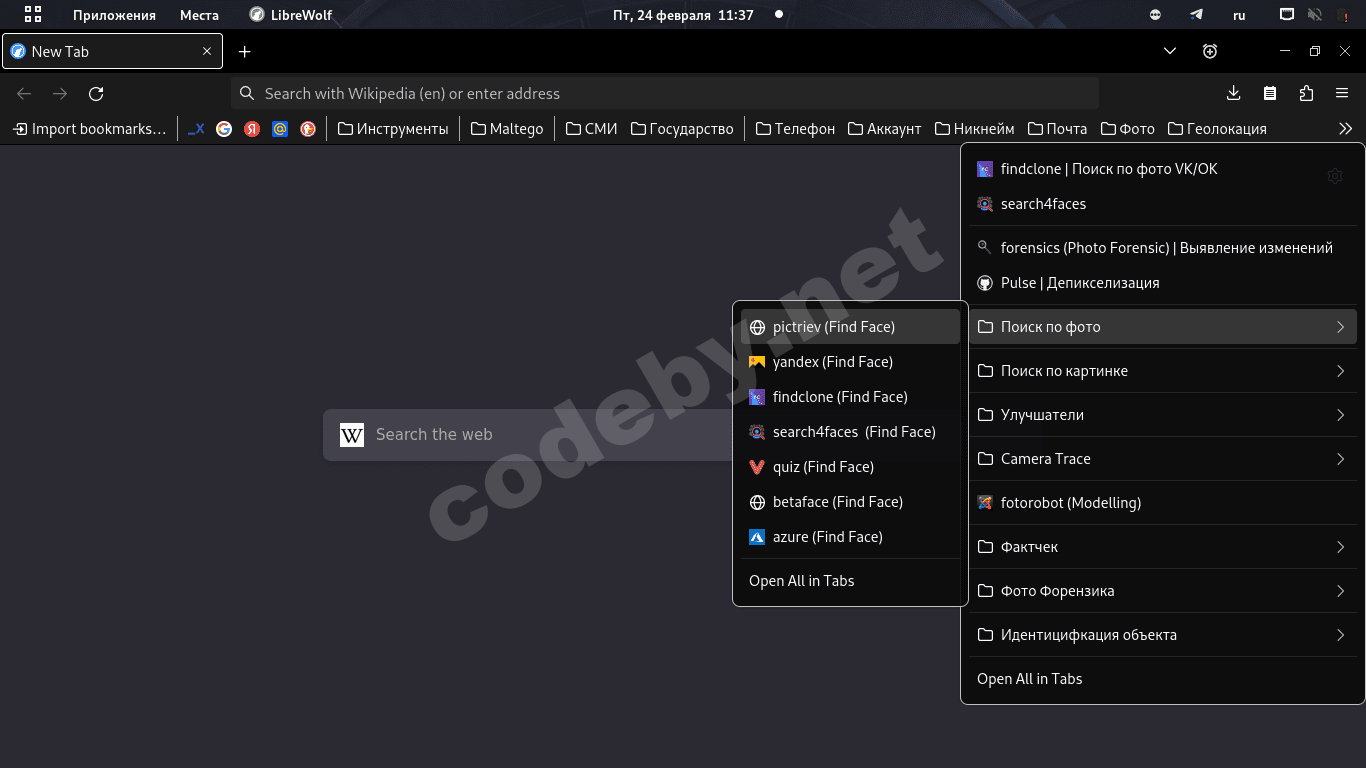Click Open All in Tabs below azure (Find Face)
Image resolution: width=1366 pixels, height=768 pixels.
[850, 581]
